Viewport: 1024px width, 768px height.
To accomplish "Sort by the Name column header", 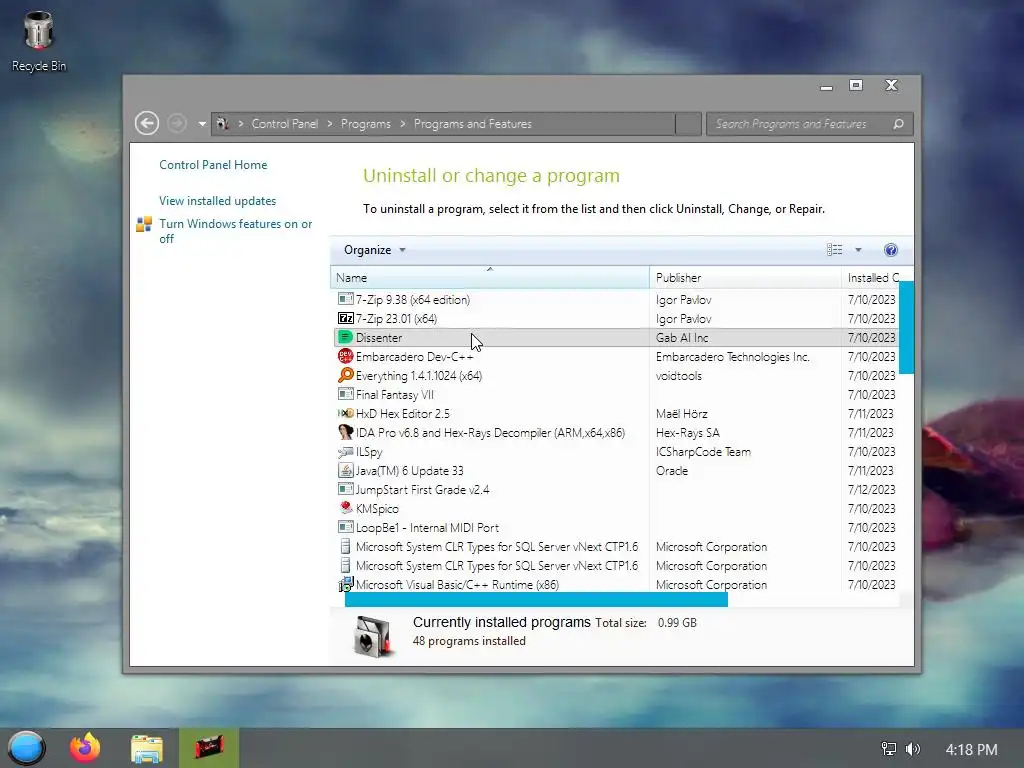I will pyautogui.click(x=490, y=278).
